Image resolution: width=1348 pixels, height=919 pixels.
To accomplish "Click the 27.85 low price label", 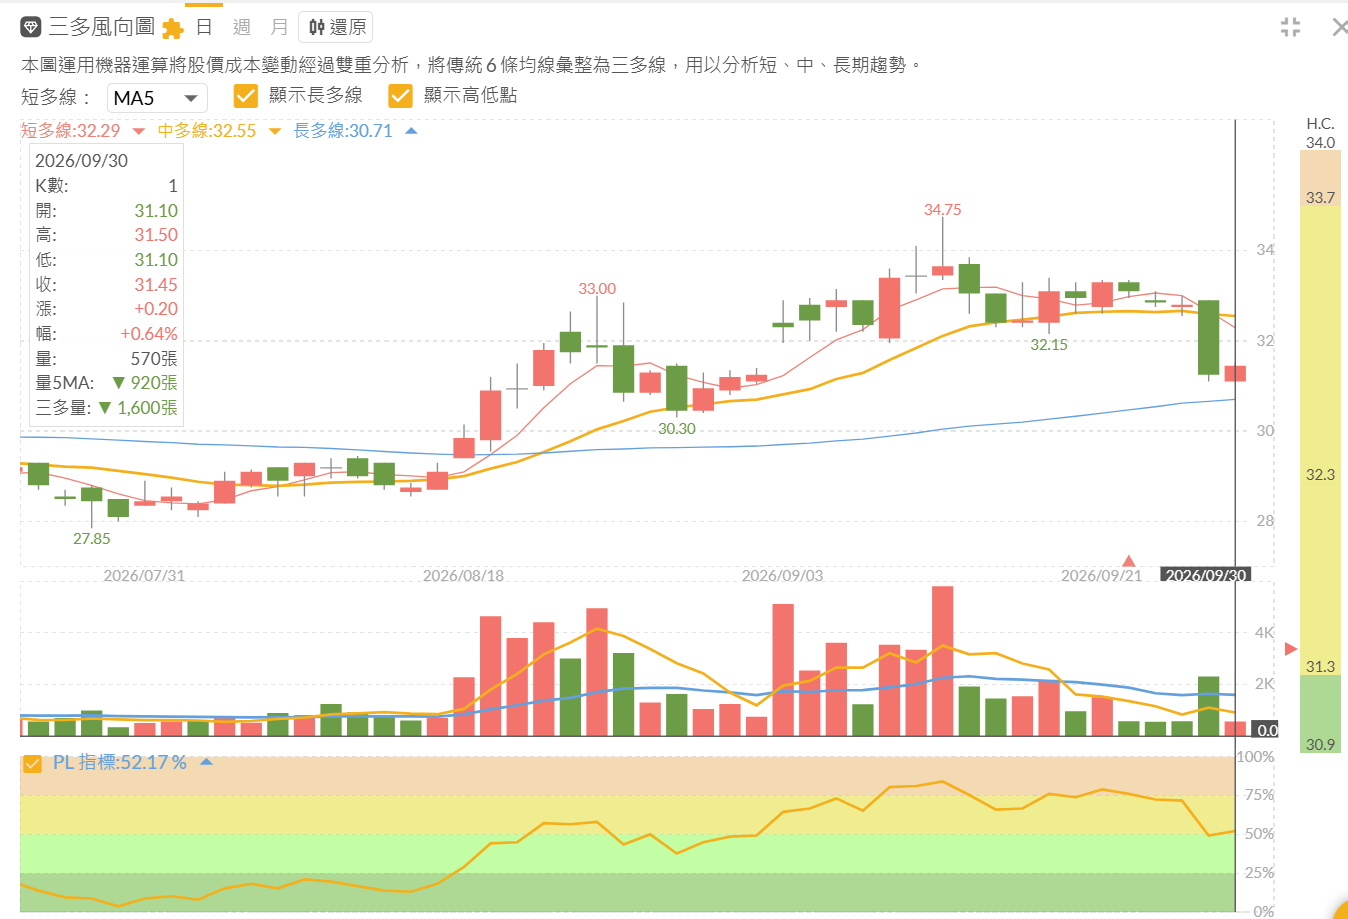I will coord(92,538).
